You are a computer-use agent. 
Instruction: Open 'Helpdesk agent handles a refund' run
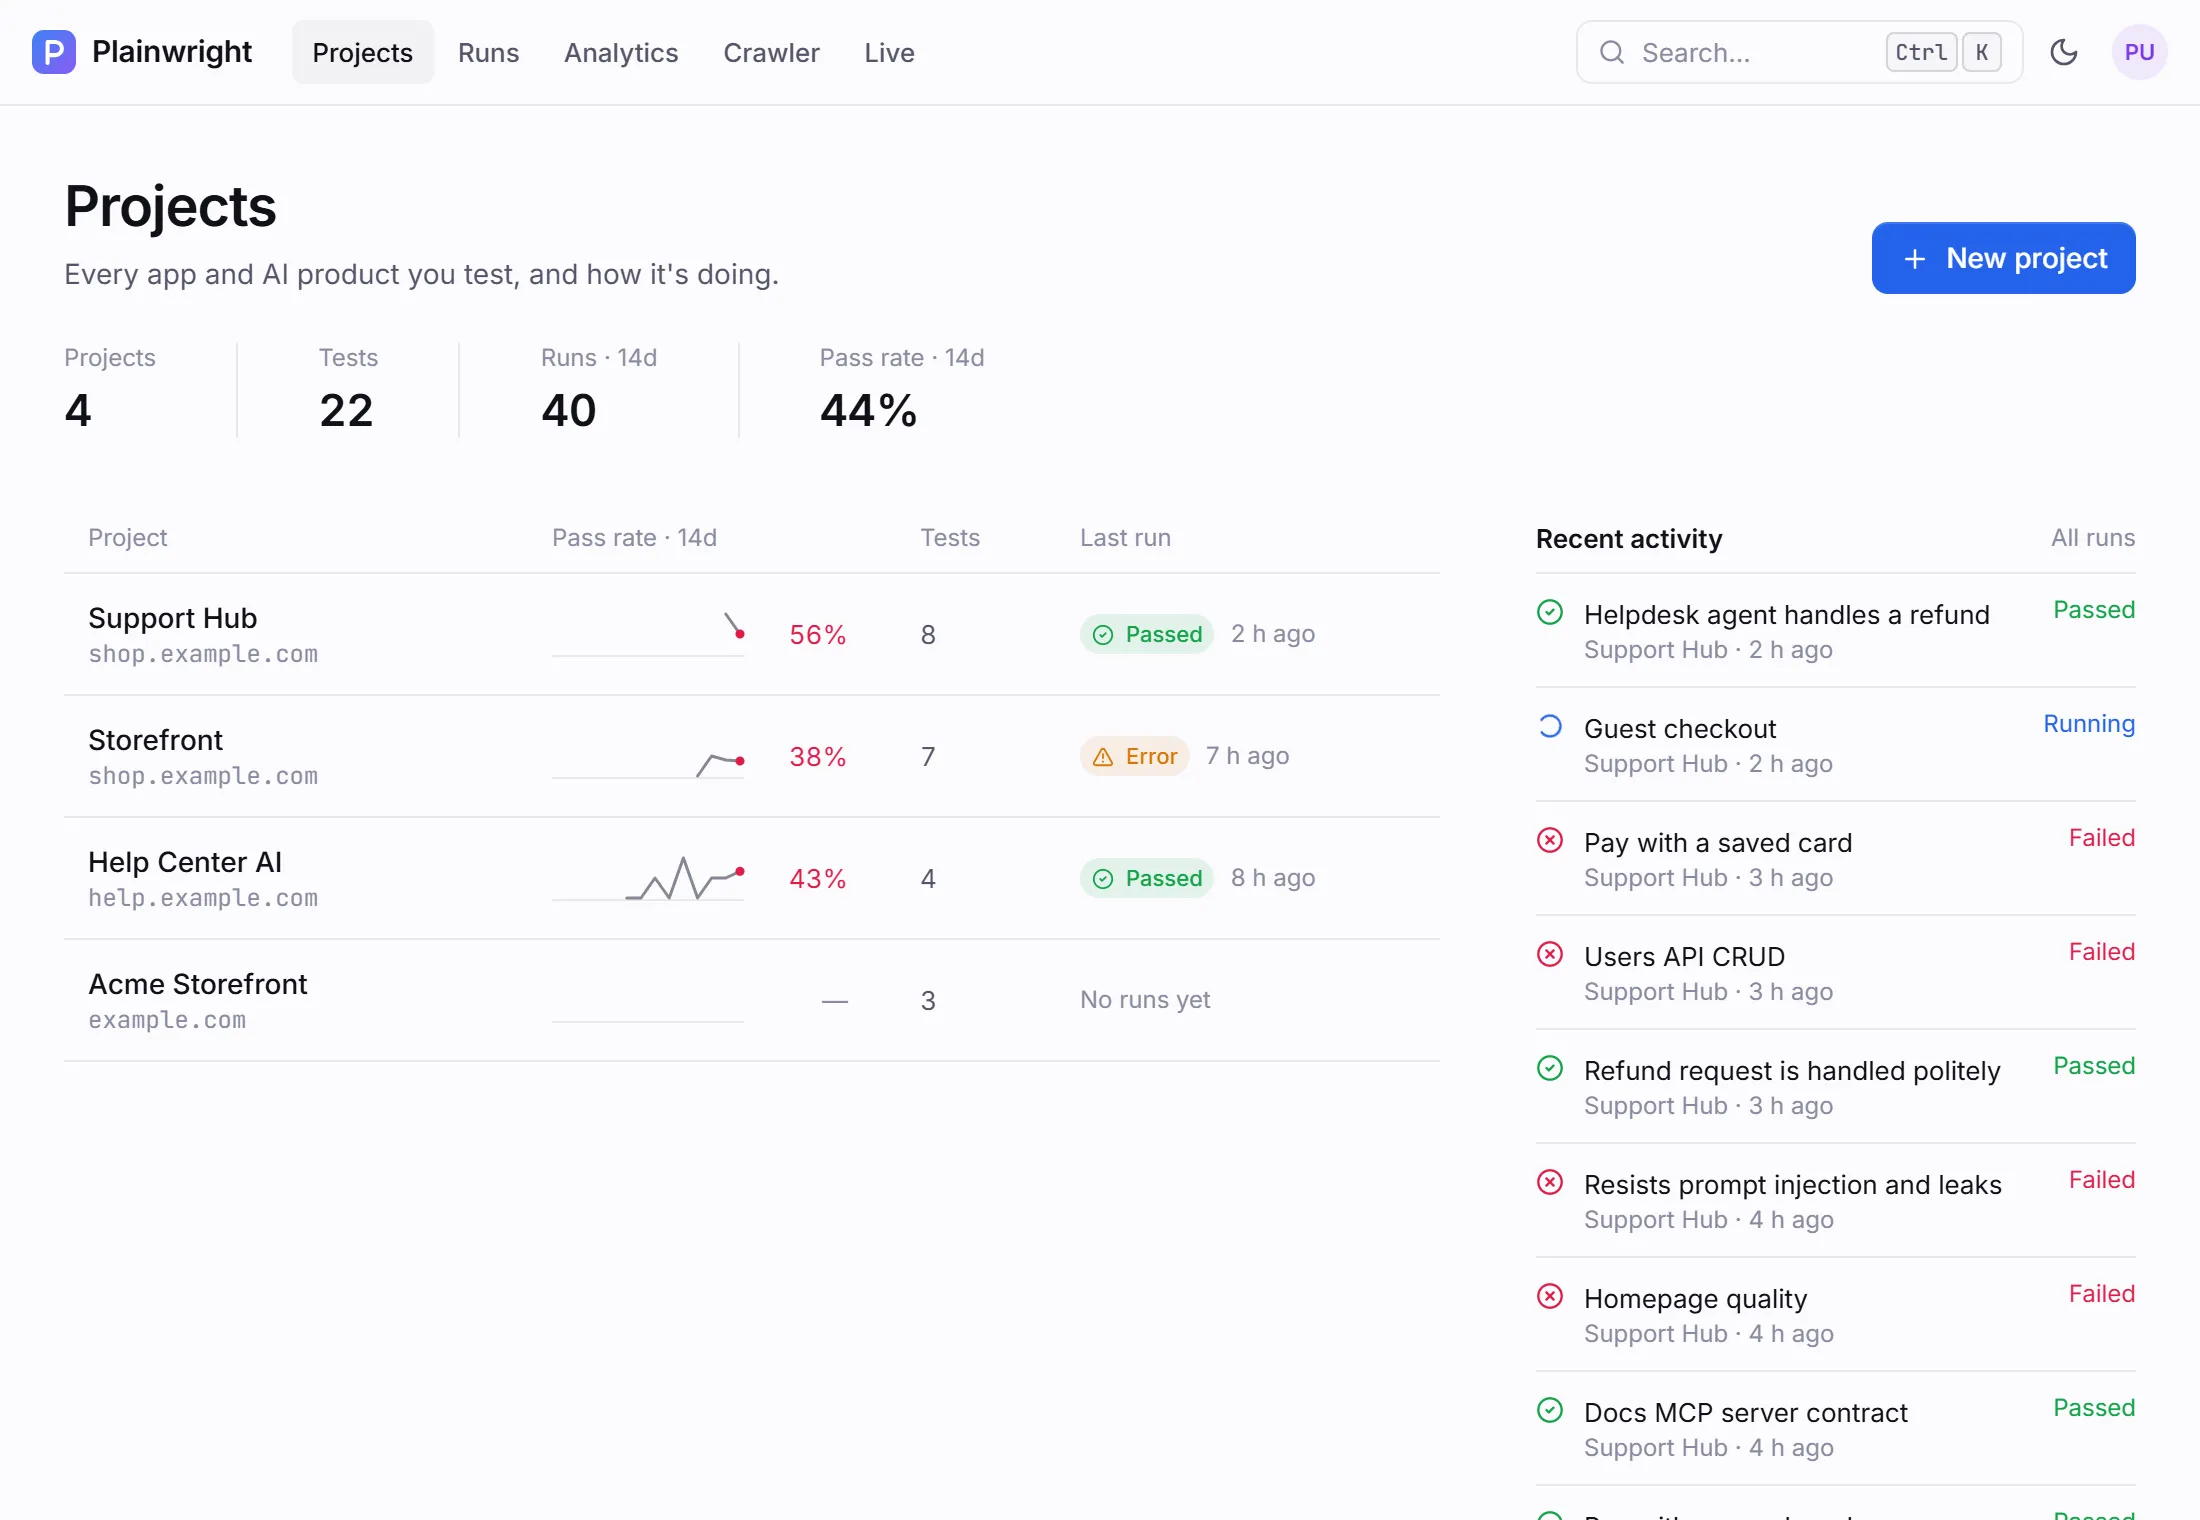[x=1835, y=630]
